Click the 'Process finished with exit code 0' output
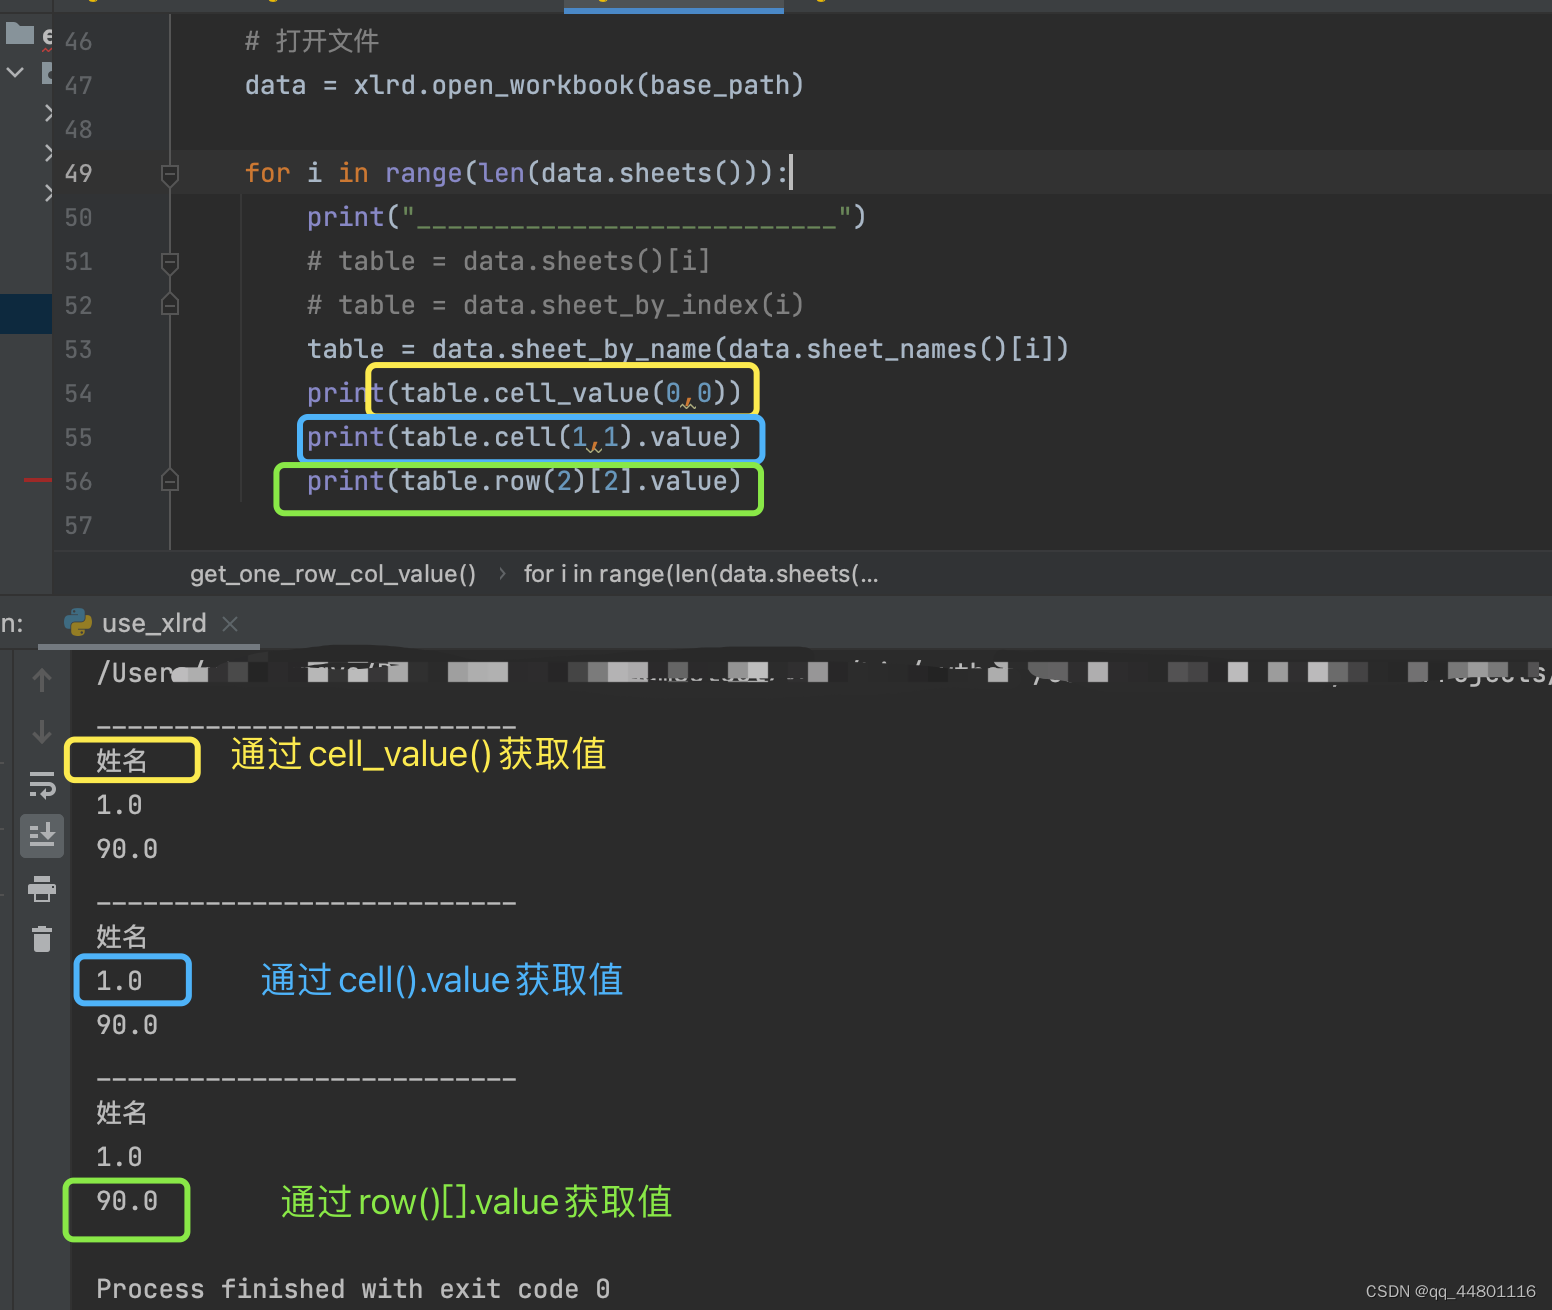Image resolution: width=1552 pixels, height=1310 pixels. click(x=353, y=1288)
